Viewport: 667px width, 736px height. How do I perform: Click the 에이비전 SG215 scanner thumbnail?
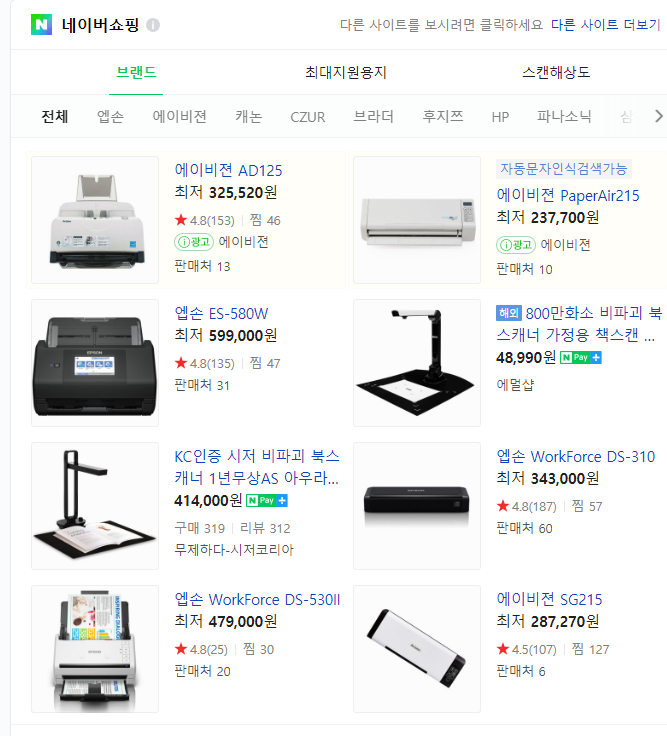tap(417, 649)
